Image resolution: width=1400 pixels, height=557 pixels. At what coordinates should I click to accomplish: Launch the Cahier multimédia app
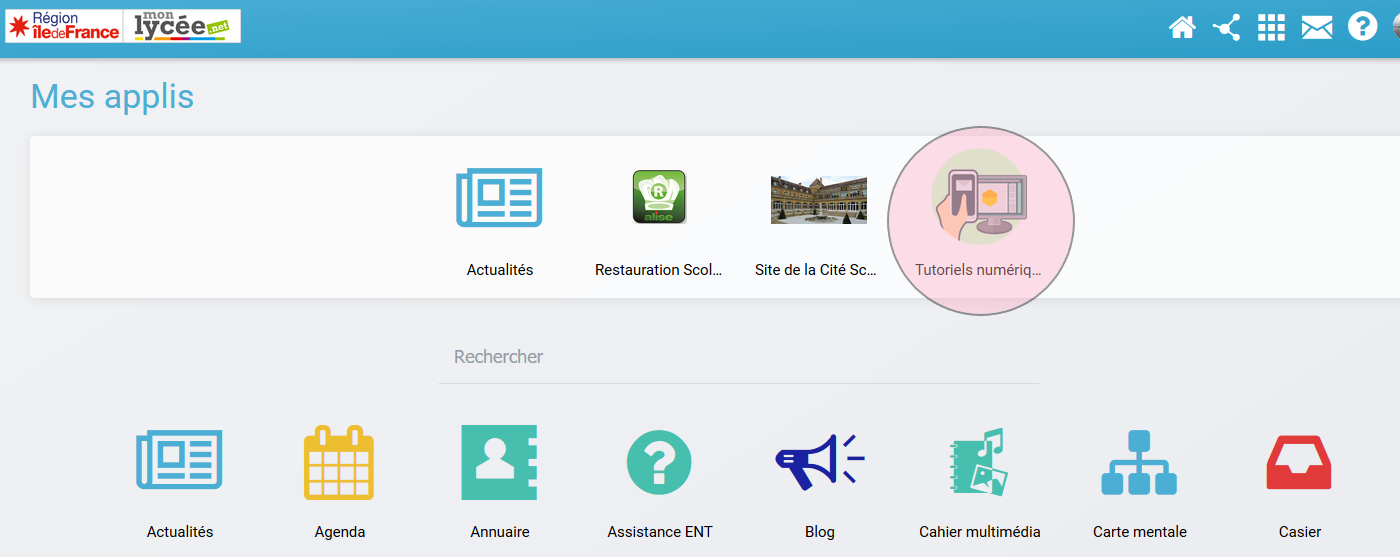pyautogui.click(x=979, y=463)
